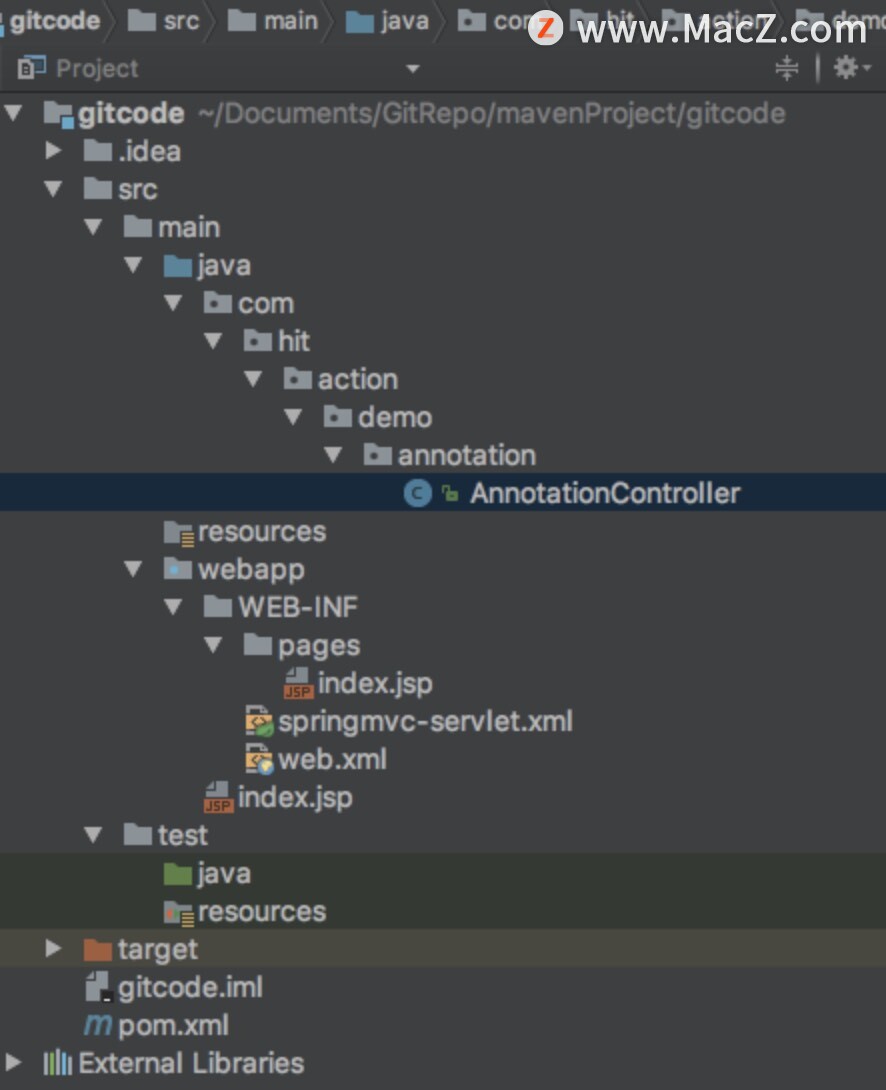Screen dimensions: 886x1090
Task: Click green test java folder icon
Action: pyautogui.click(x=178, y=873)
